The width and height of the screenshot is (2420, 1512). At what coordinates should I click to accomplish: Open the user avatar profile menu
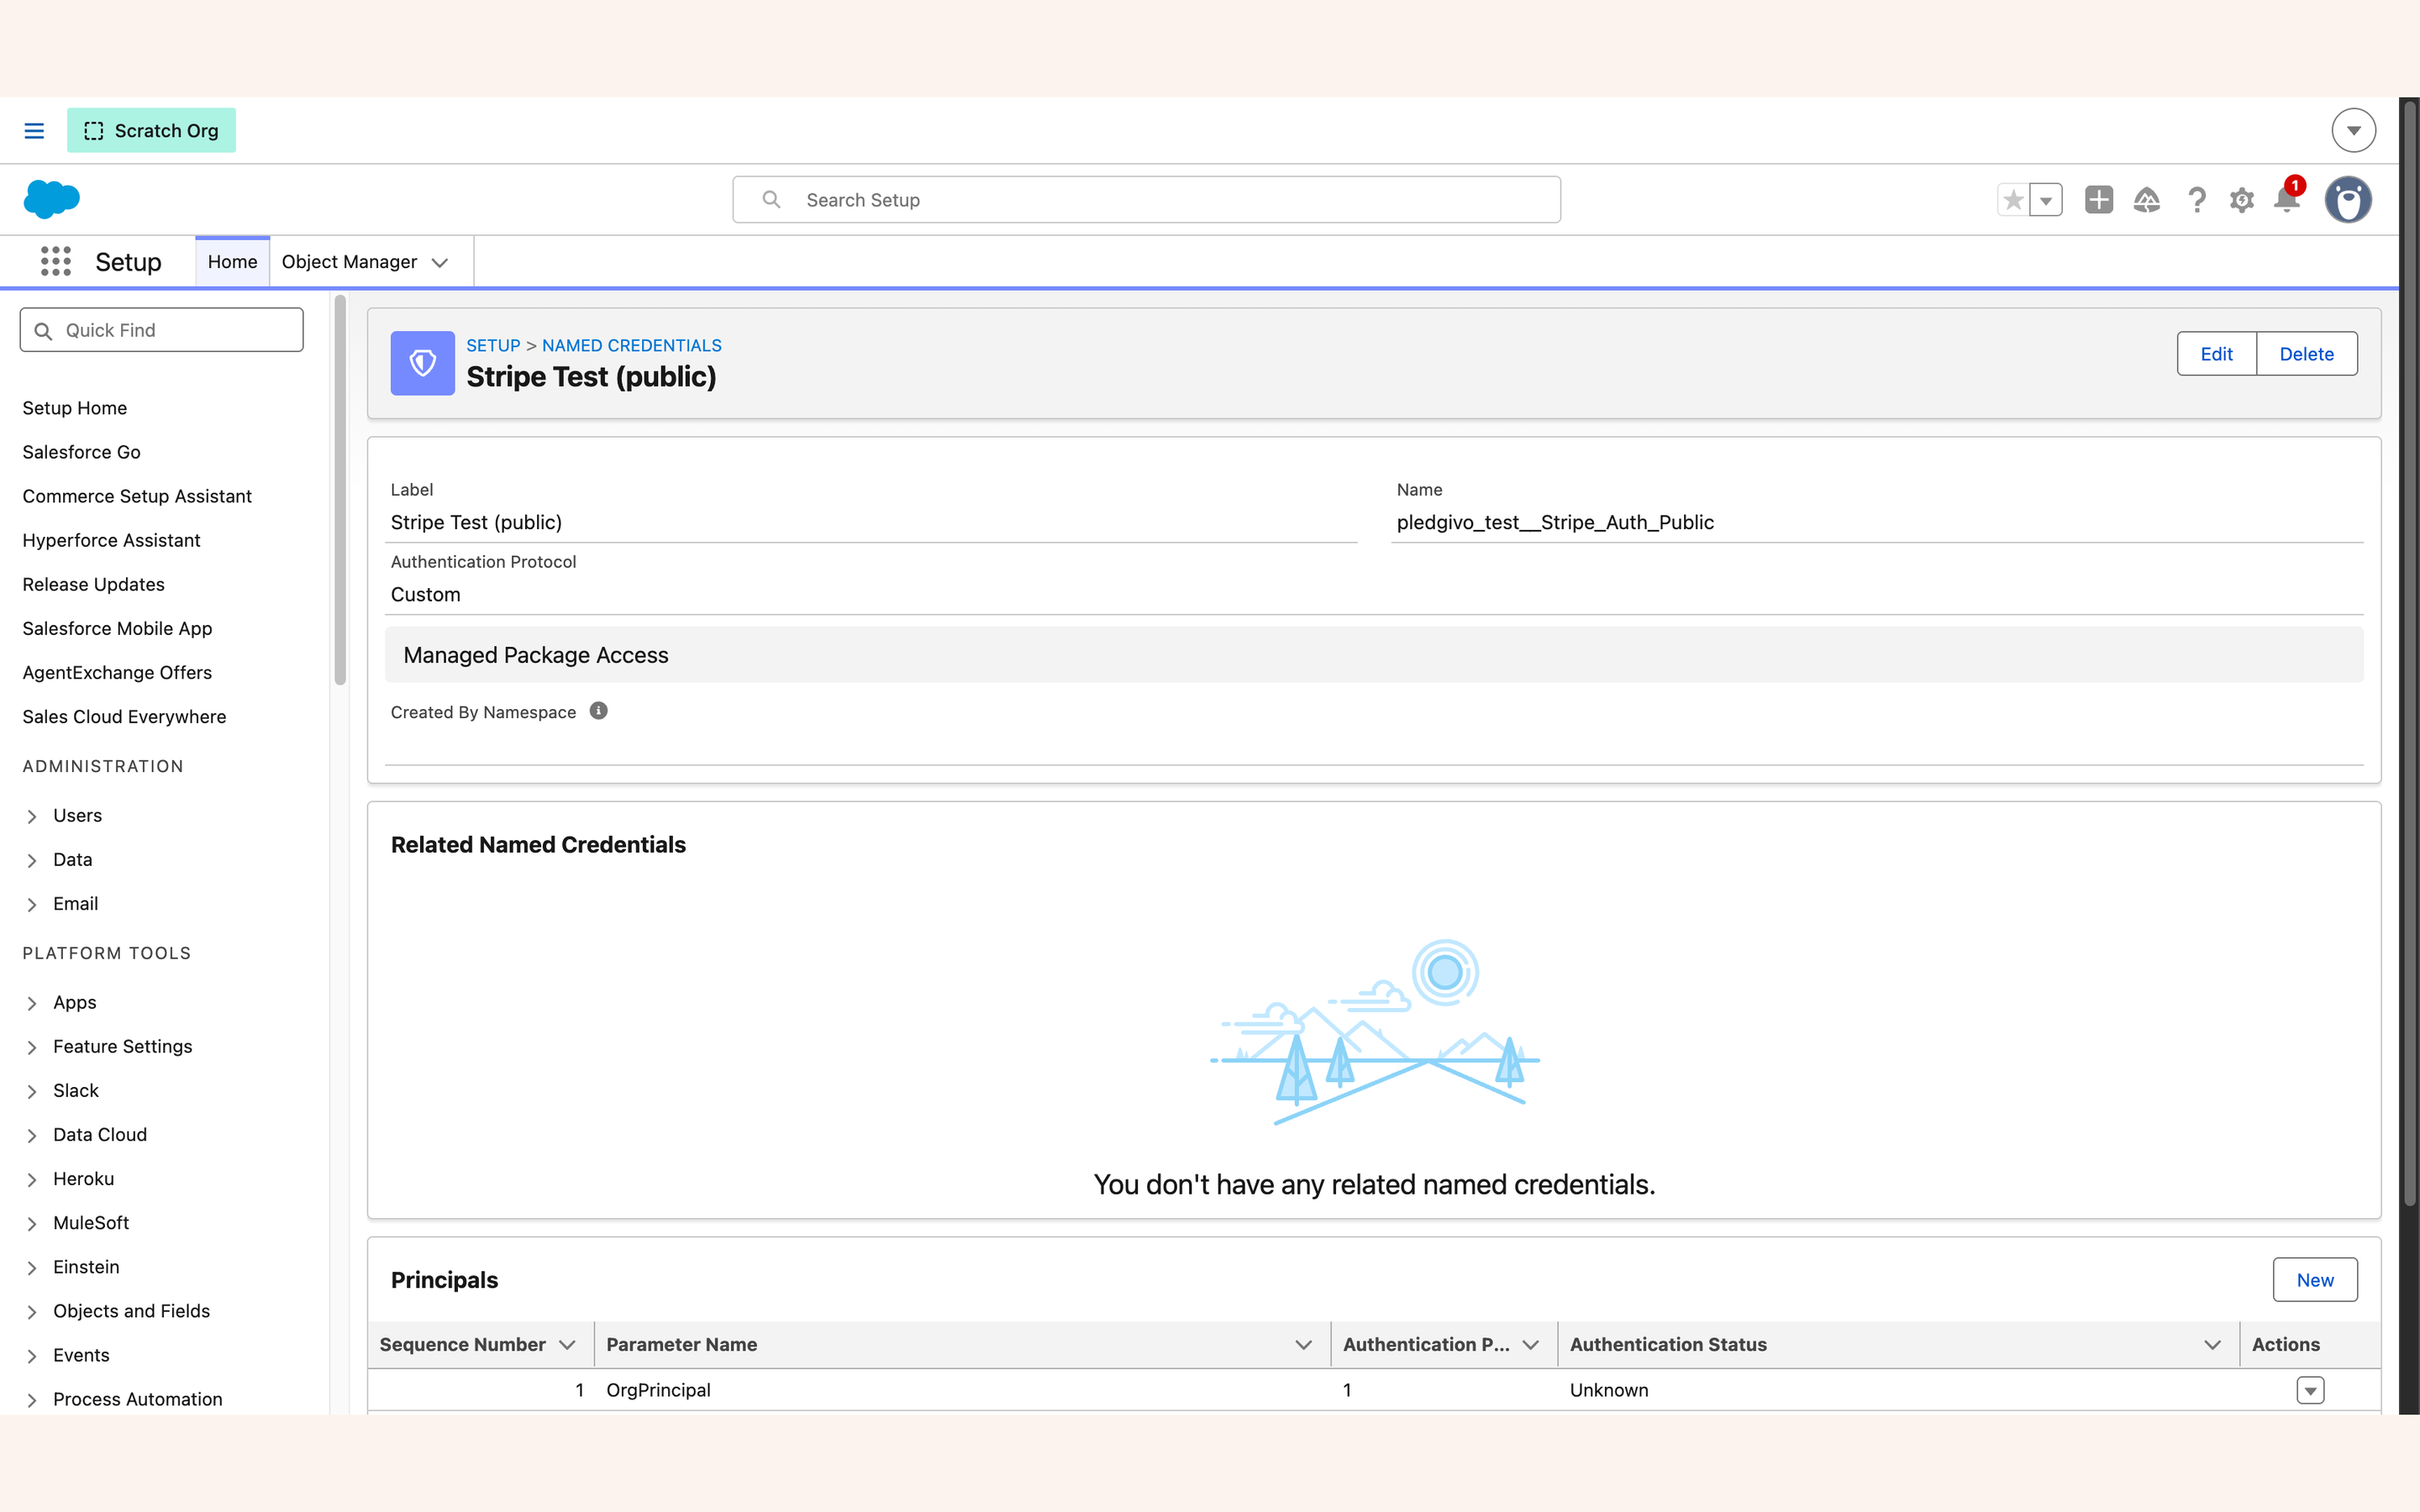pos(2348,200)
